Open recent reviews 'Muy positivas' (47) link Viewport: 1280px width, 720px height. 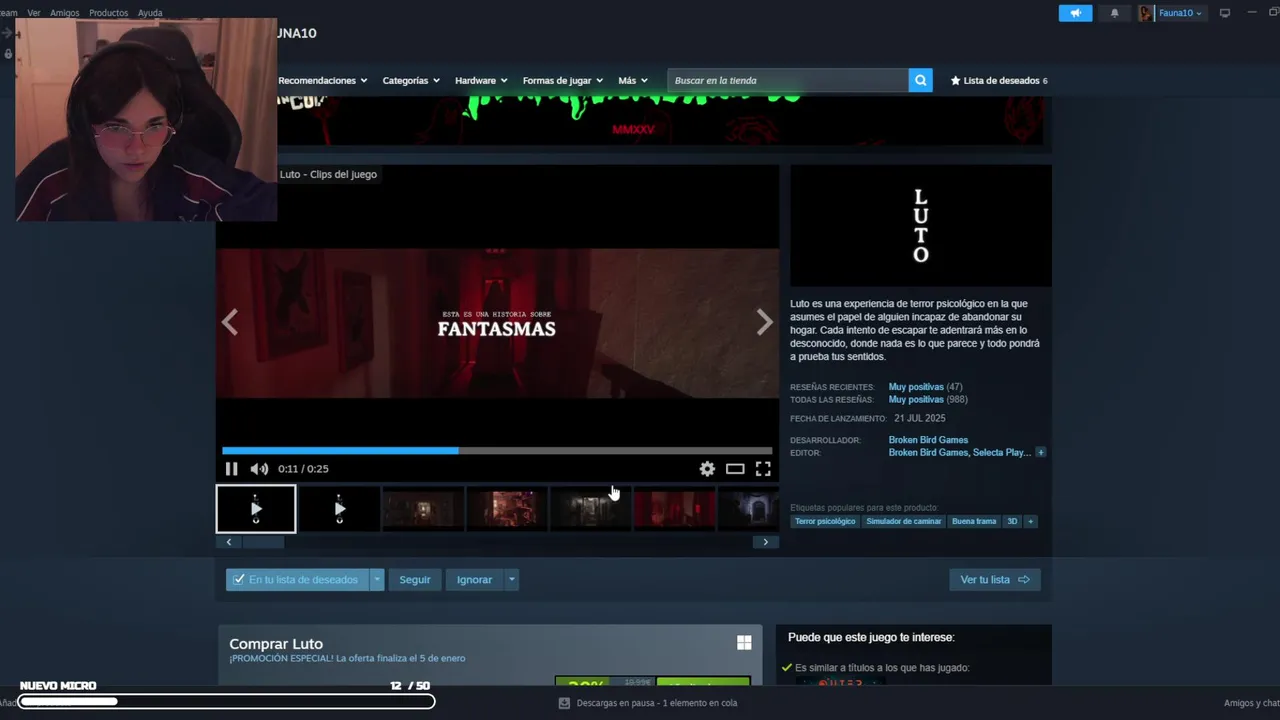click(x=916, y=387)
